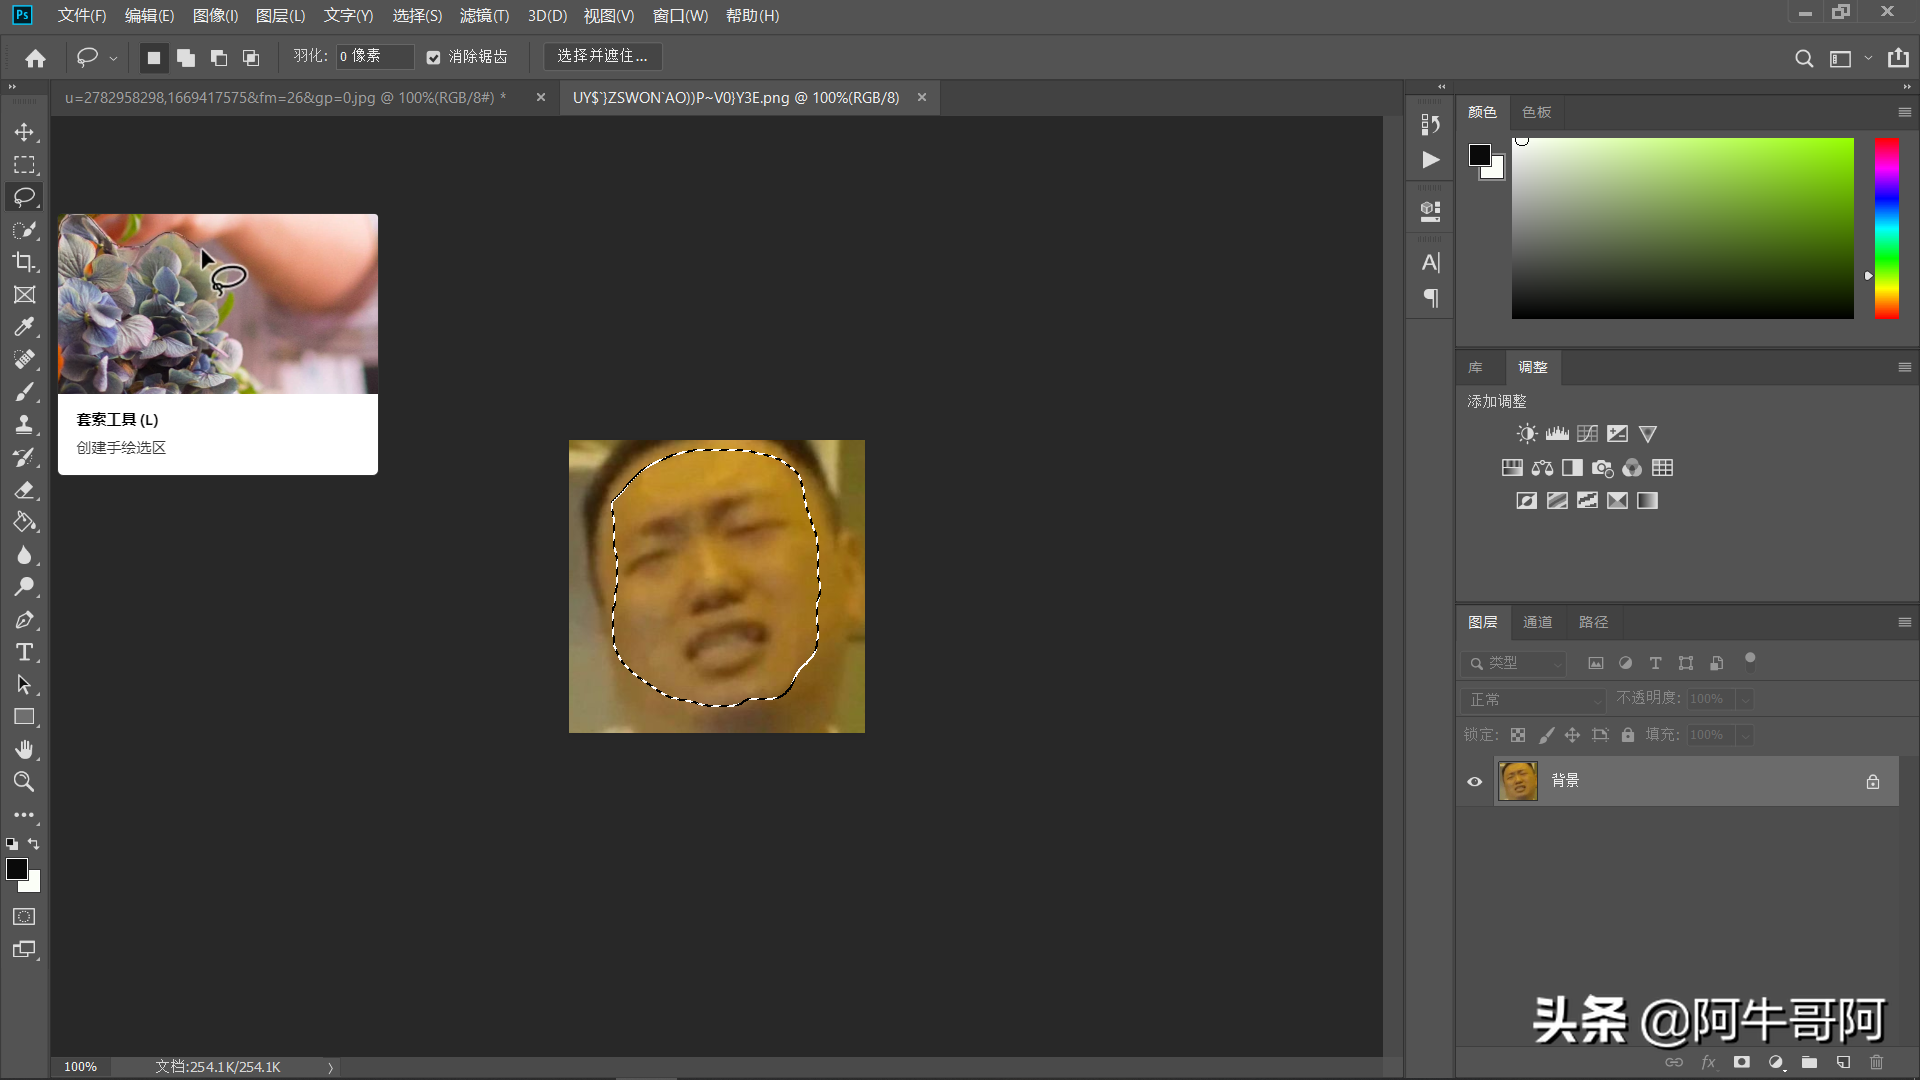Select the Eyedropper tool
Viewport: 1920px width, 1080px height.
(x=24, y=327)
